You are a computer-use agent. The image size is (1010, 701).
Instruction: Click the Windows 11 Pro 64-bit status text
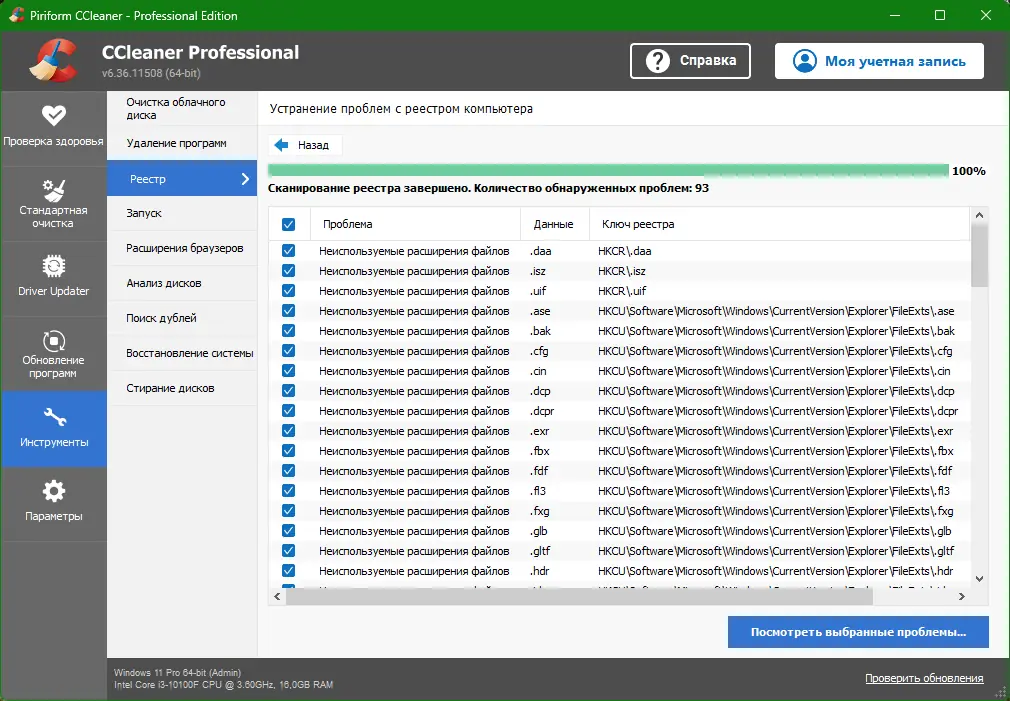tap(178, 673)
